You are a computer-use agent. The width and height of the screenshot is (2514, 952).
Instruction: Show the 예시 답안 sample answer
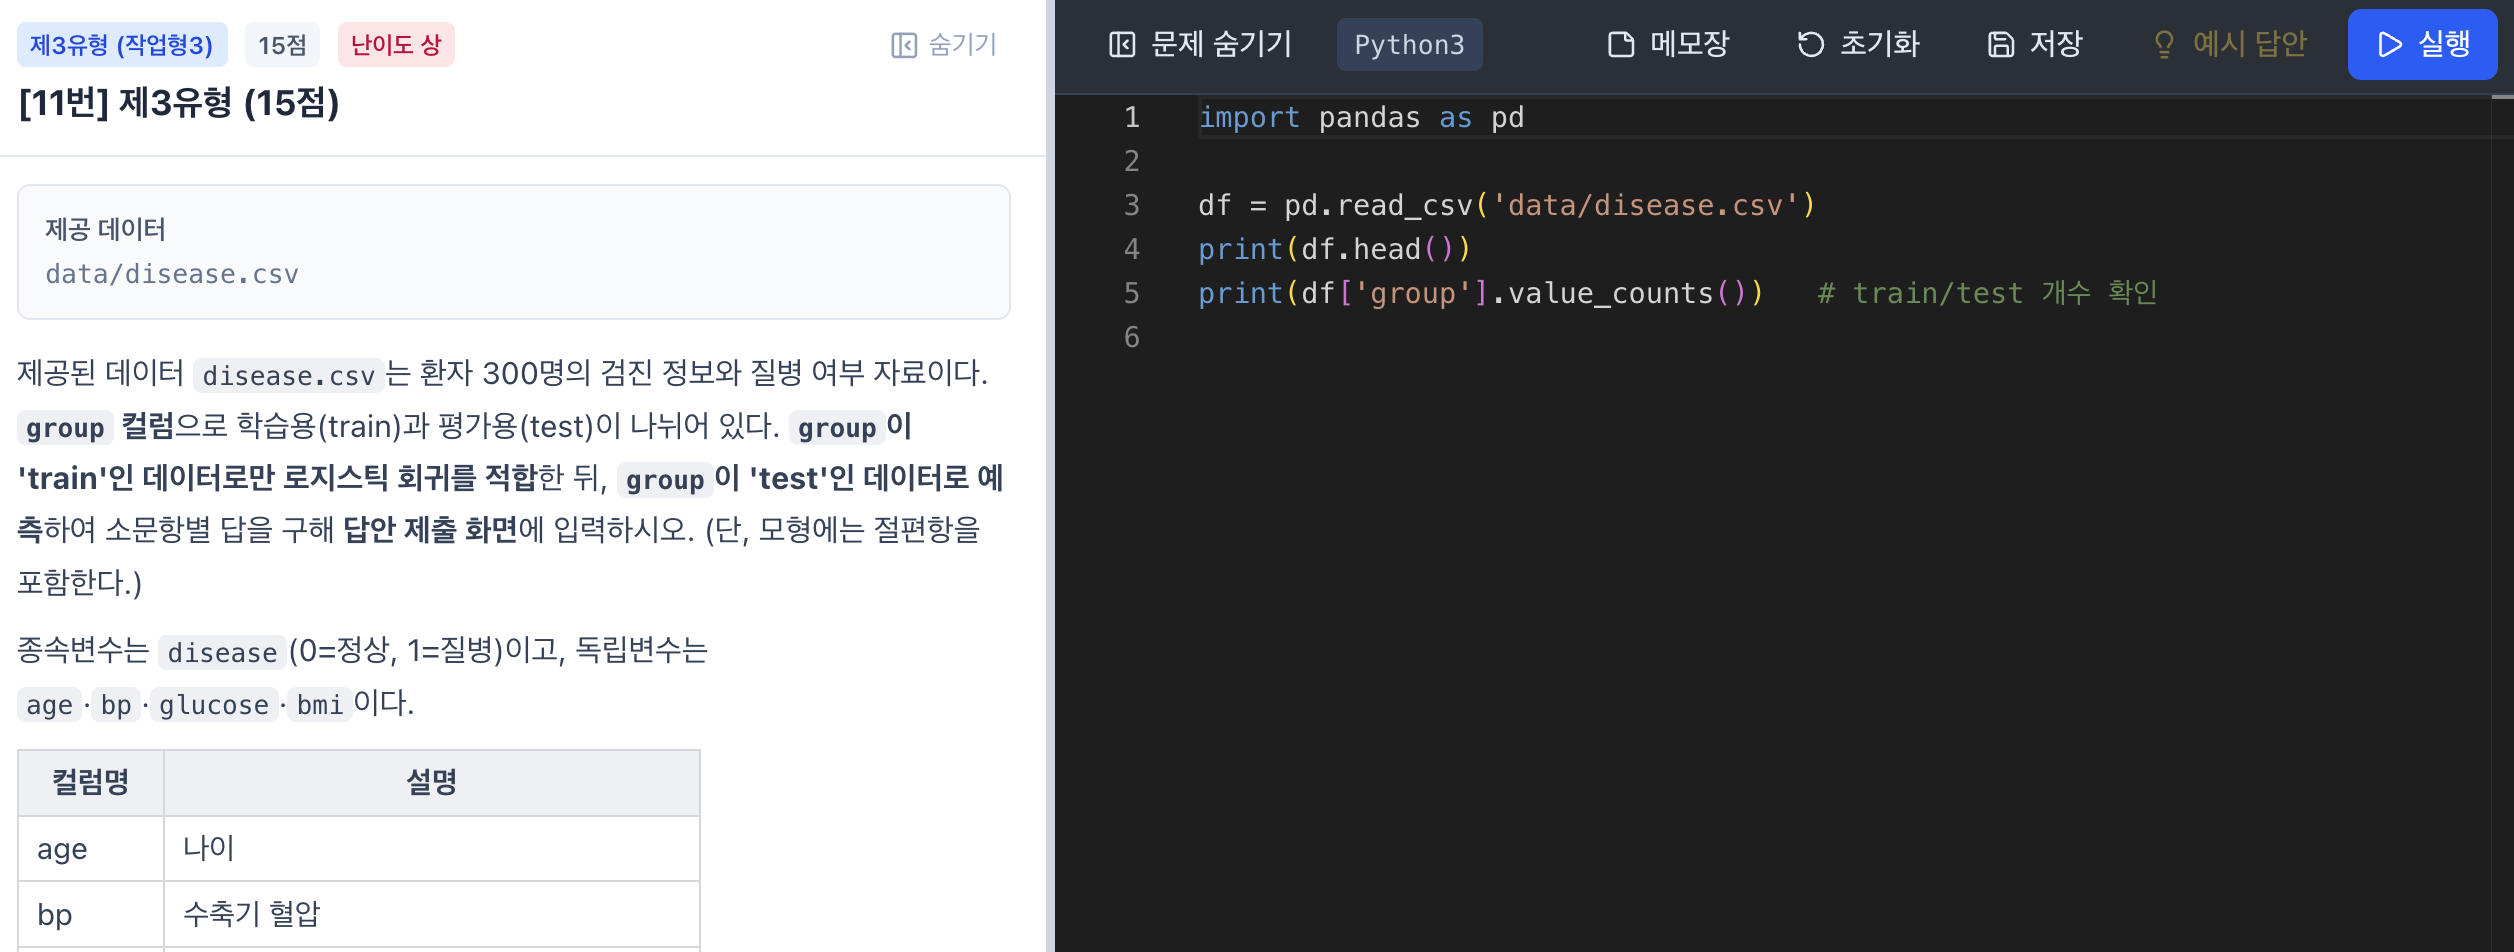pos(2229,44)
